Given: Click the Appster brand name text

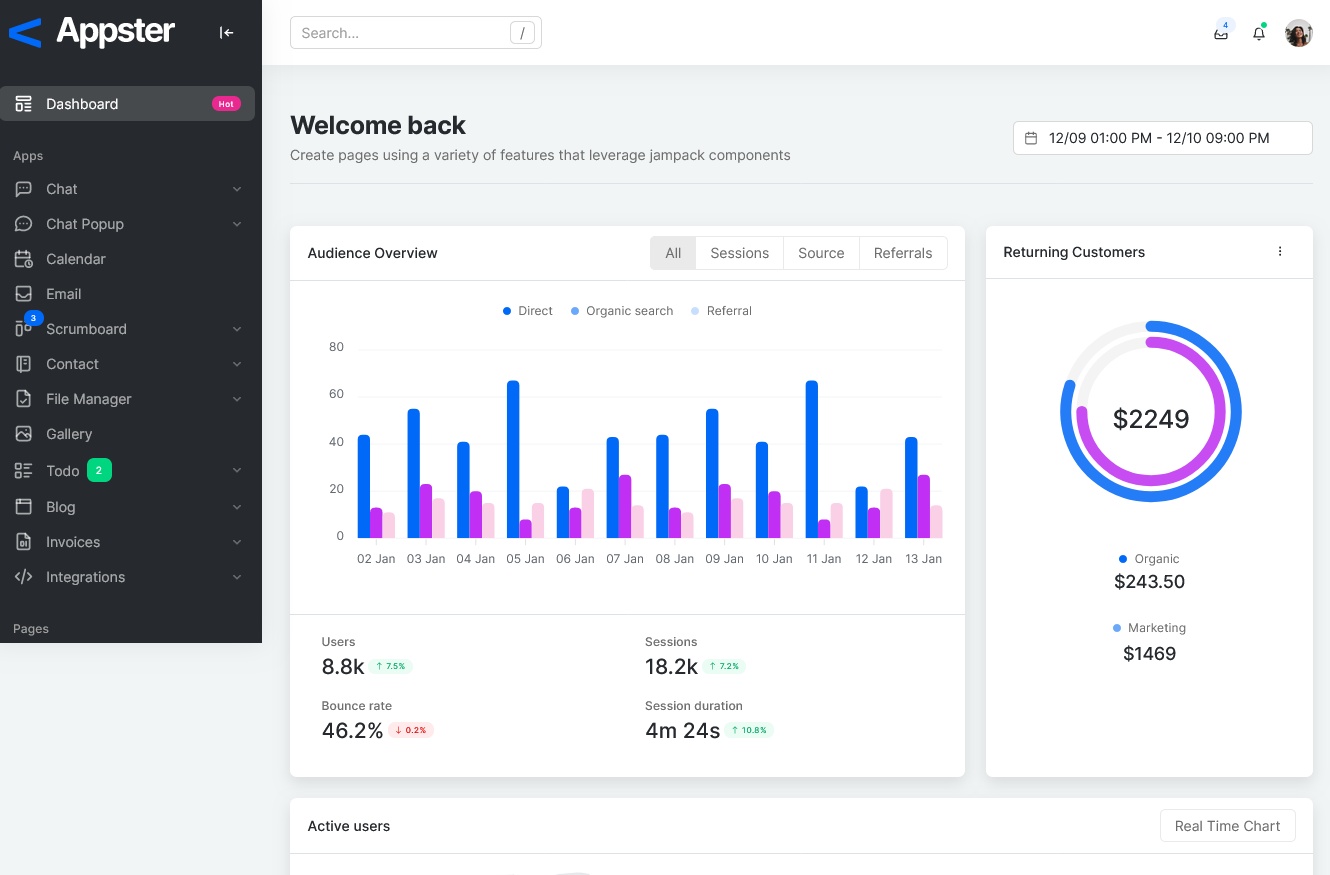Looking at the screenshot, I should click(116, 32).
